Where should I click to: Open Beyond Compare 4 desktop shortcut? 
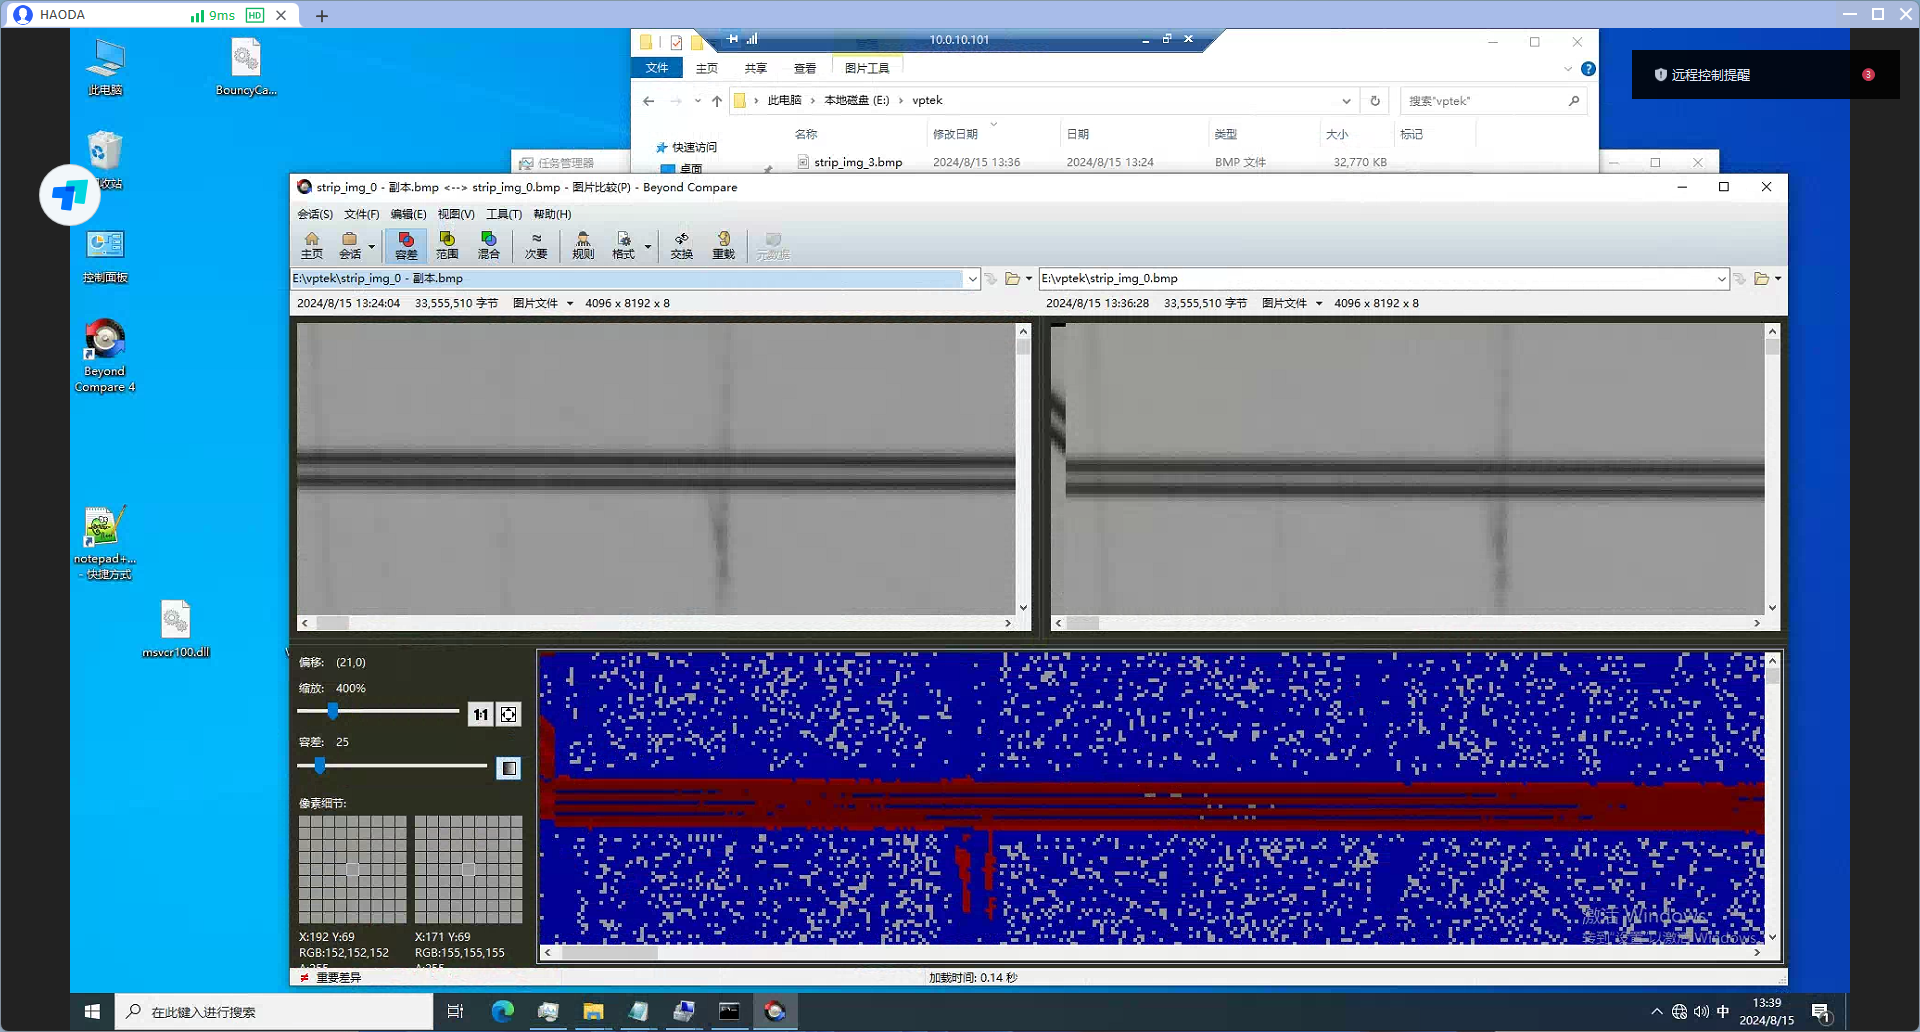pos(105,356)
